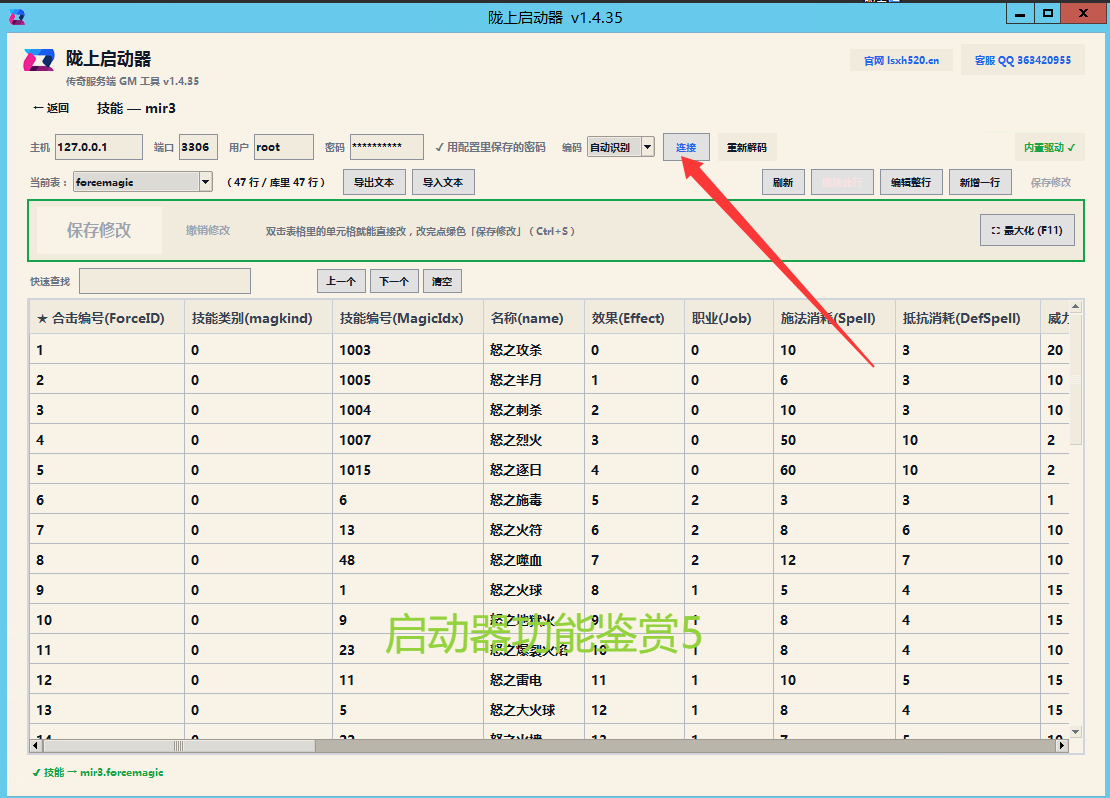This screenshot has width=1110, height=798.
Task: Focus the 快速查找 search box
Action: 165,281
